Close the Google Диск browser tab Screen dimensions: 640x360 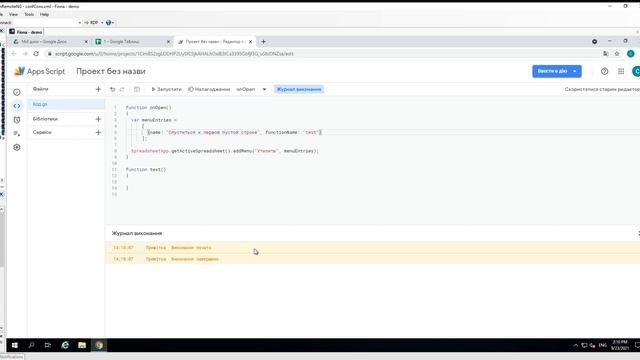[86, 42]
